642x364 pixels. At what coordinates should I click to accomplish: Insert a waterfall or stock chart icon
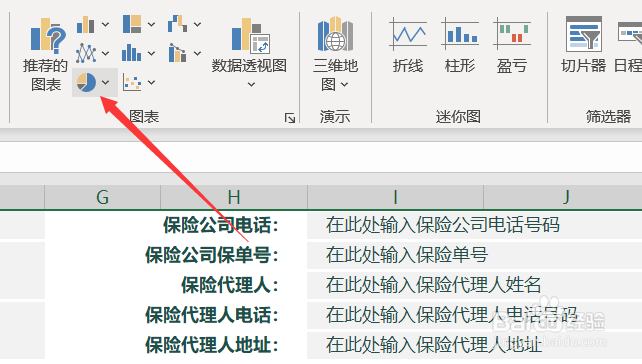click(x=178, y=24)
